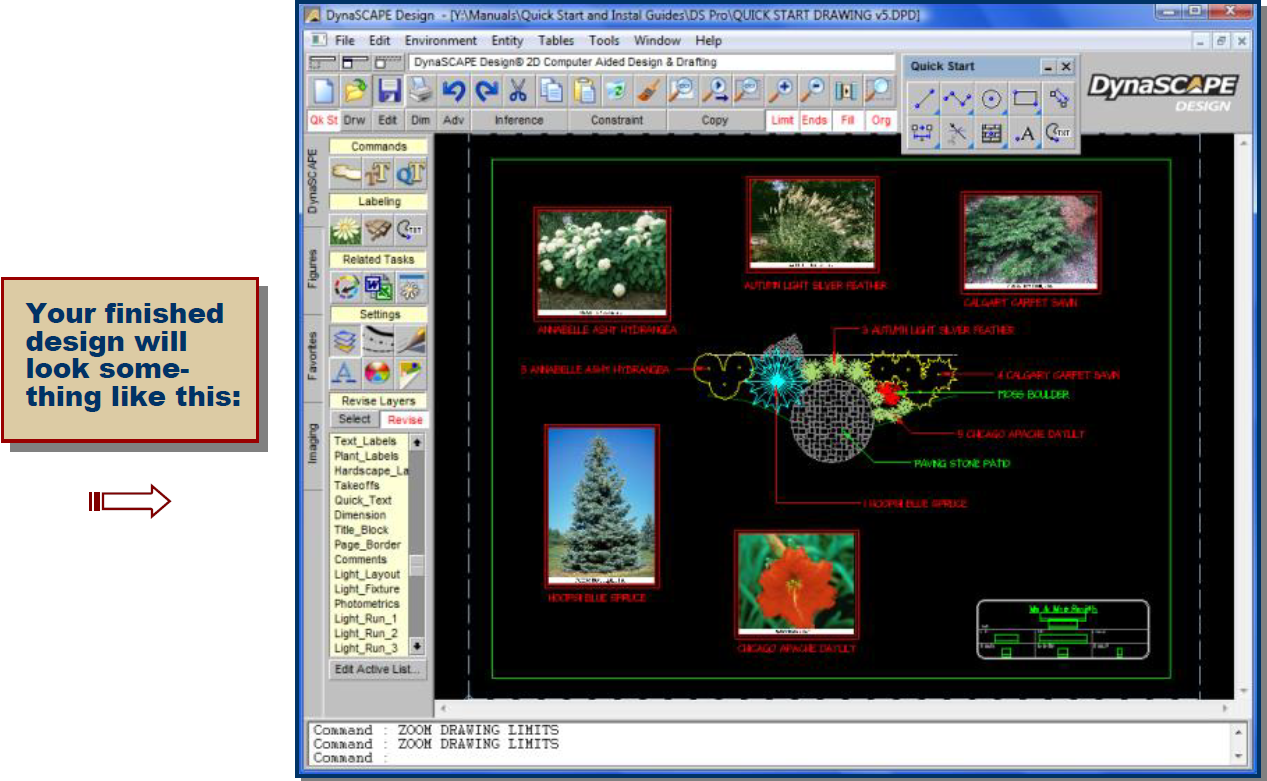Open the color wheel settings icon

[378, 374]
